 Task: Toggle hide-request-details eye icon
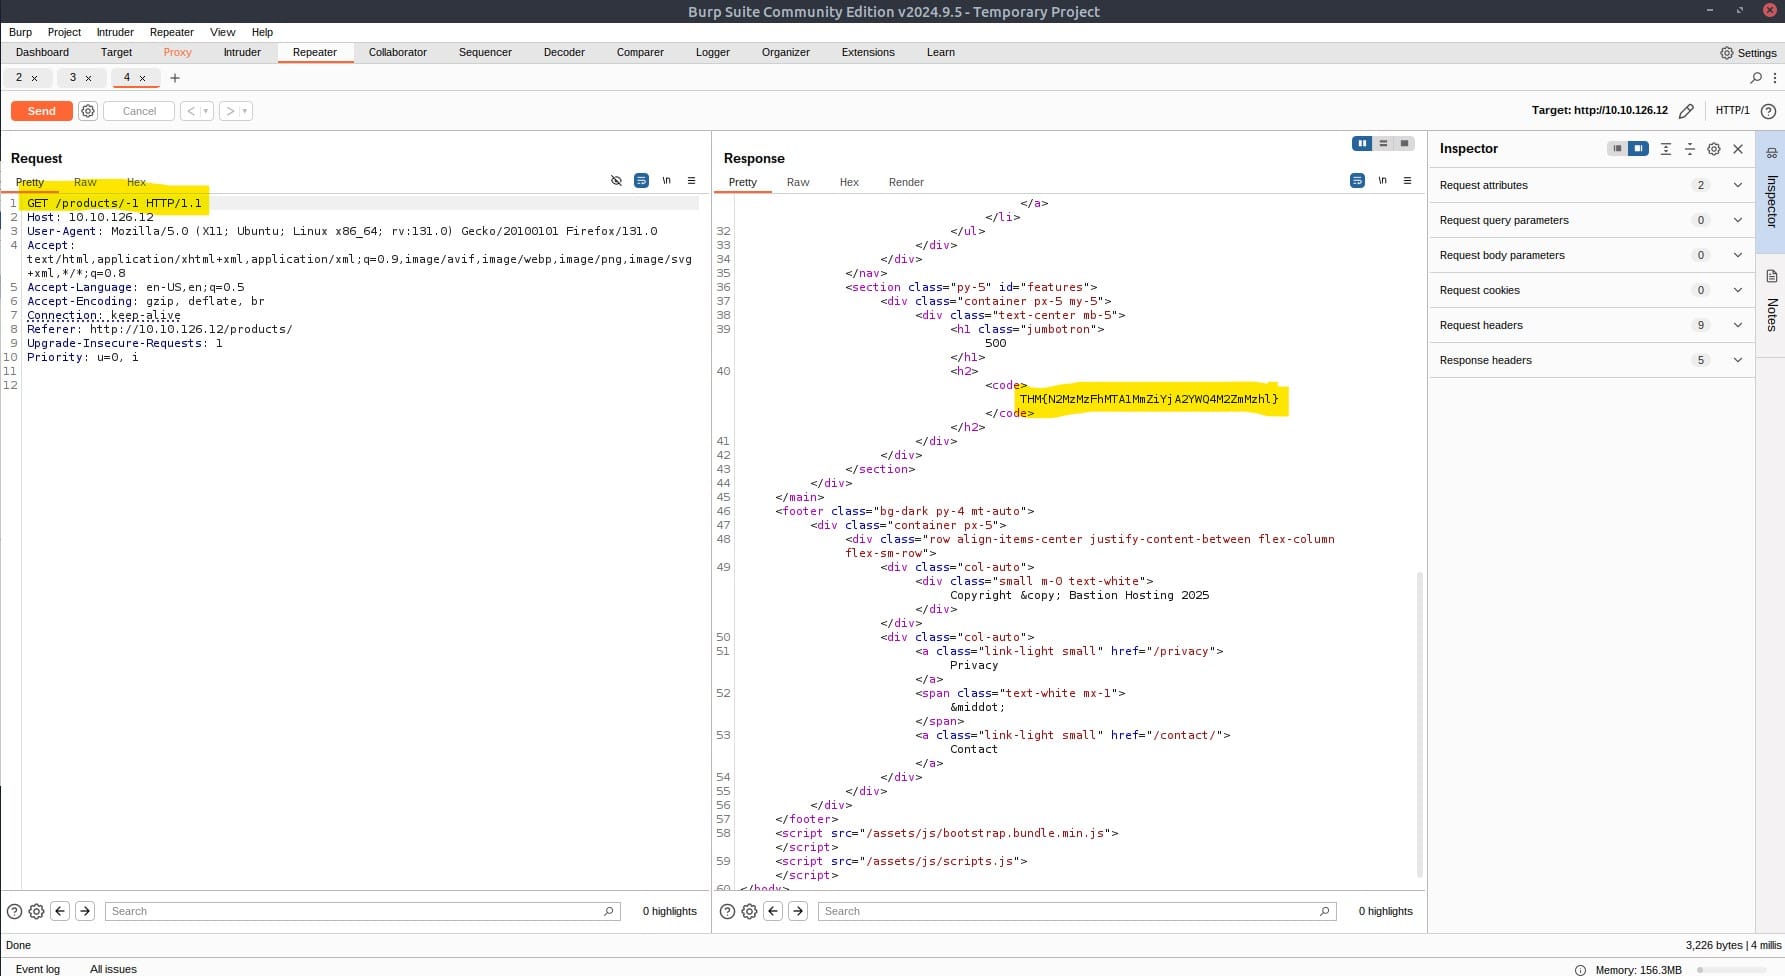[x=616, y=181]
